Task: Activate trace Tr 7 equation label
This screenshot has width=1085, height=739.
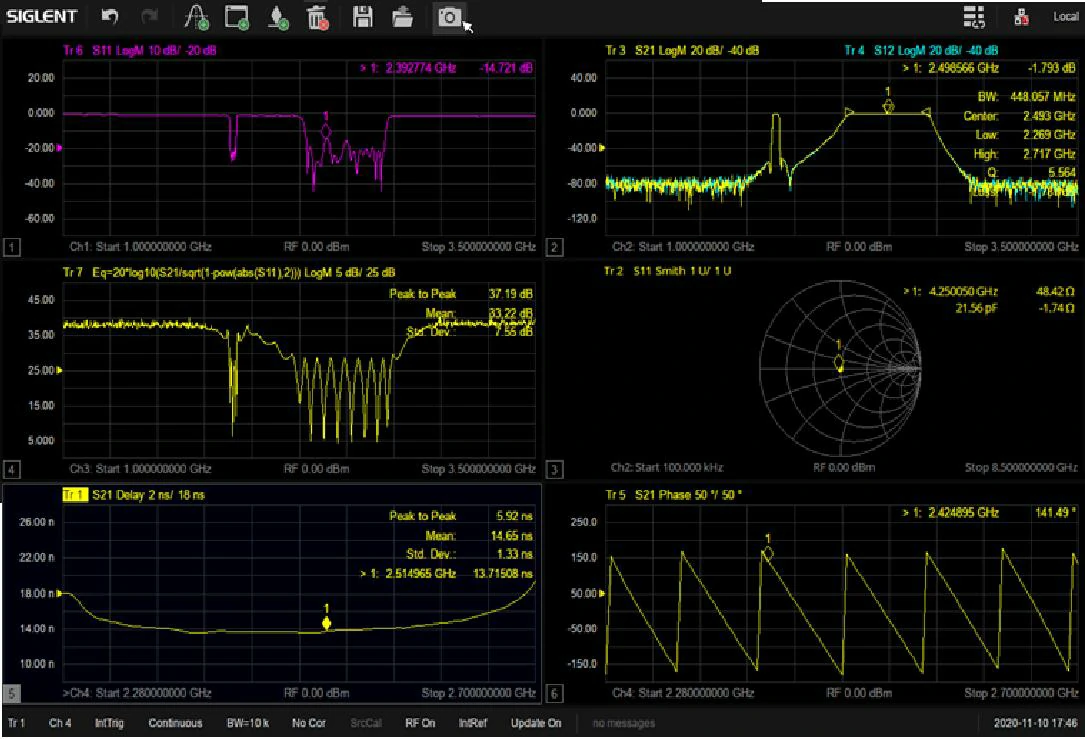Action: coord(229,273)
